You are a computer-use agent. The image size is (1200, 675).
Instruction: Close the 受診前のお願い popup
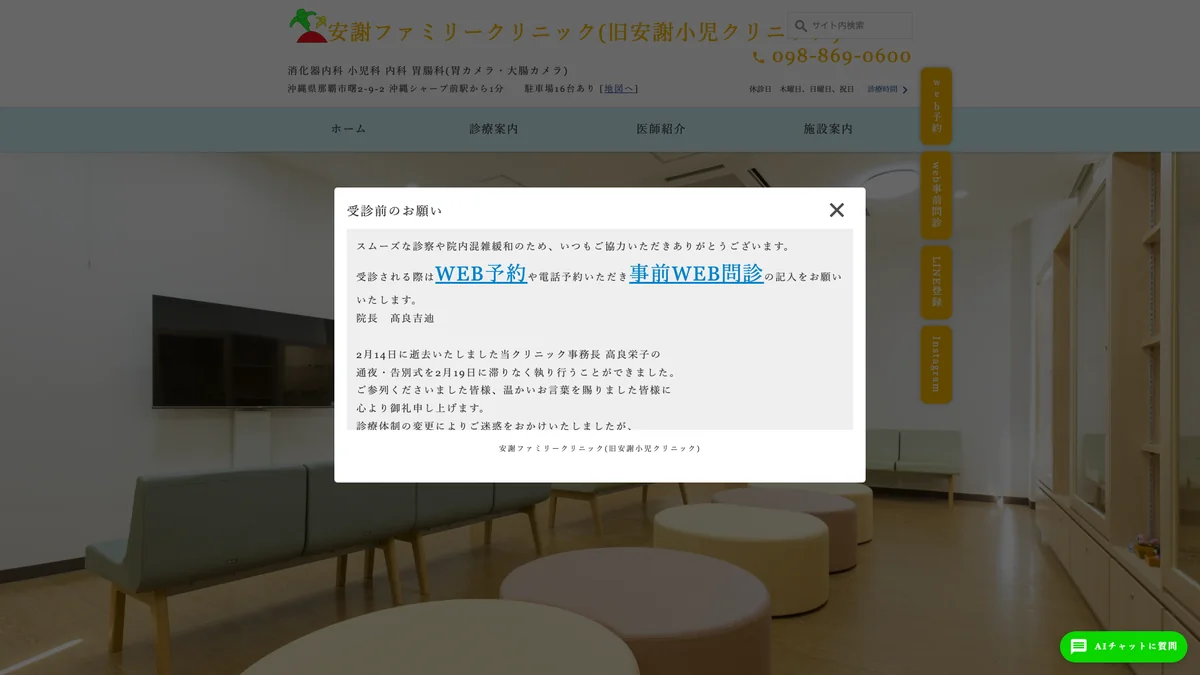point(836,210)
